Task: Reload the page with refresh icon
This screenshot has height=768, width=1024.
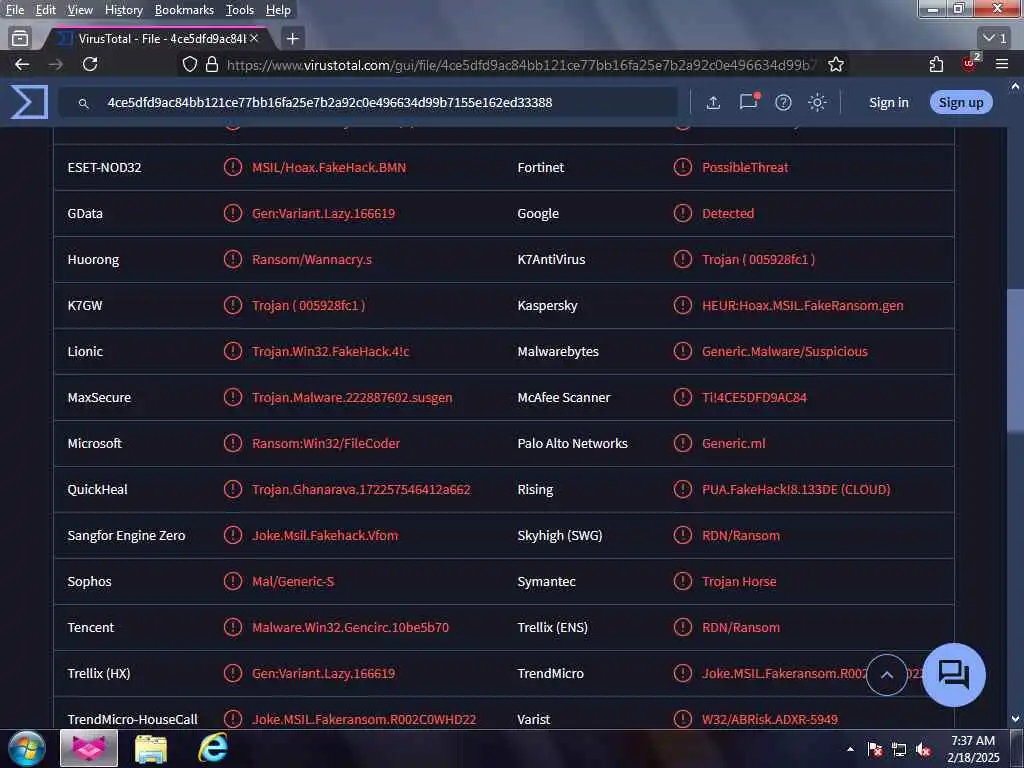Action: [x=90, y=64]
